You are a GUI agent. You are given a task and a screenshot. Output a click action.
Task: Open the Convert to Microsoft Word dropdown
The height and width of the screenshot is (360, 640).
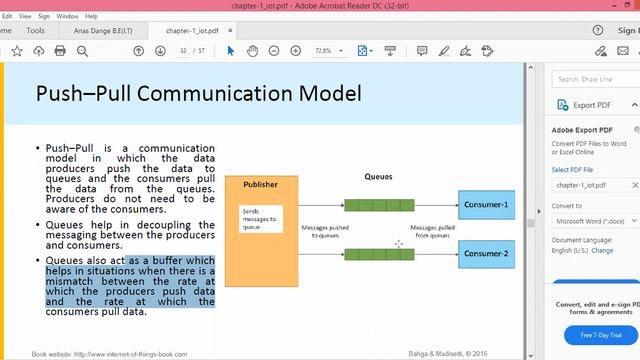coord(595,221)
